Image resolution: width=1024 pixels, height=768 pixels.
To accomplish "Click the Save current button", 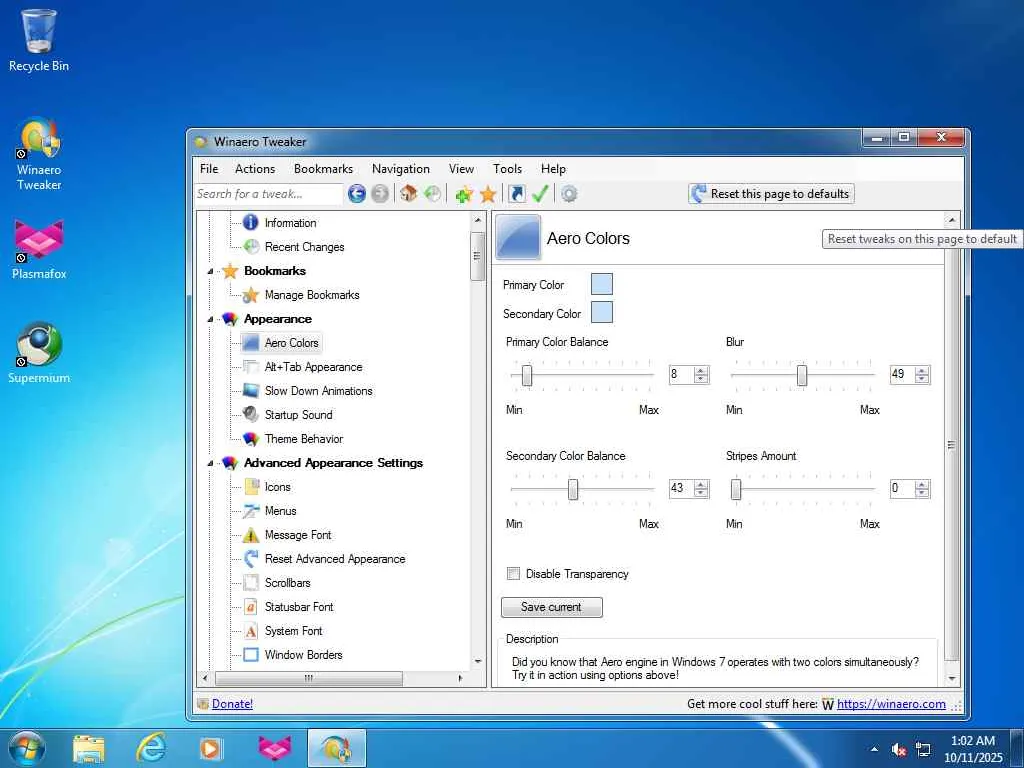I will click(551, 607).
